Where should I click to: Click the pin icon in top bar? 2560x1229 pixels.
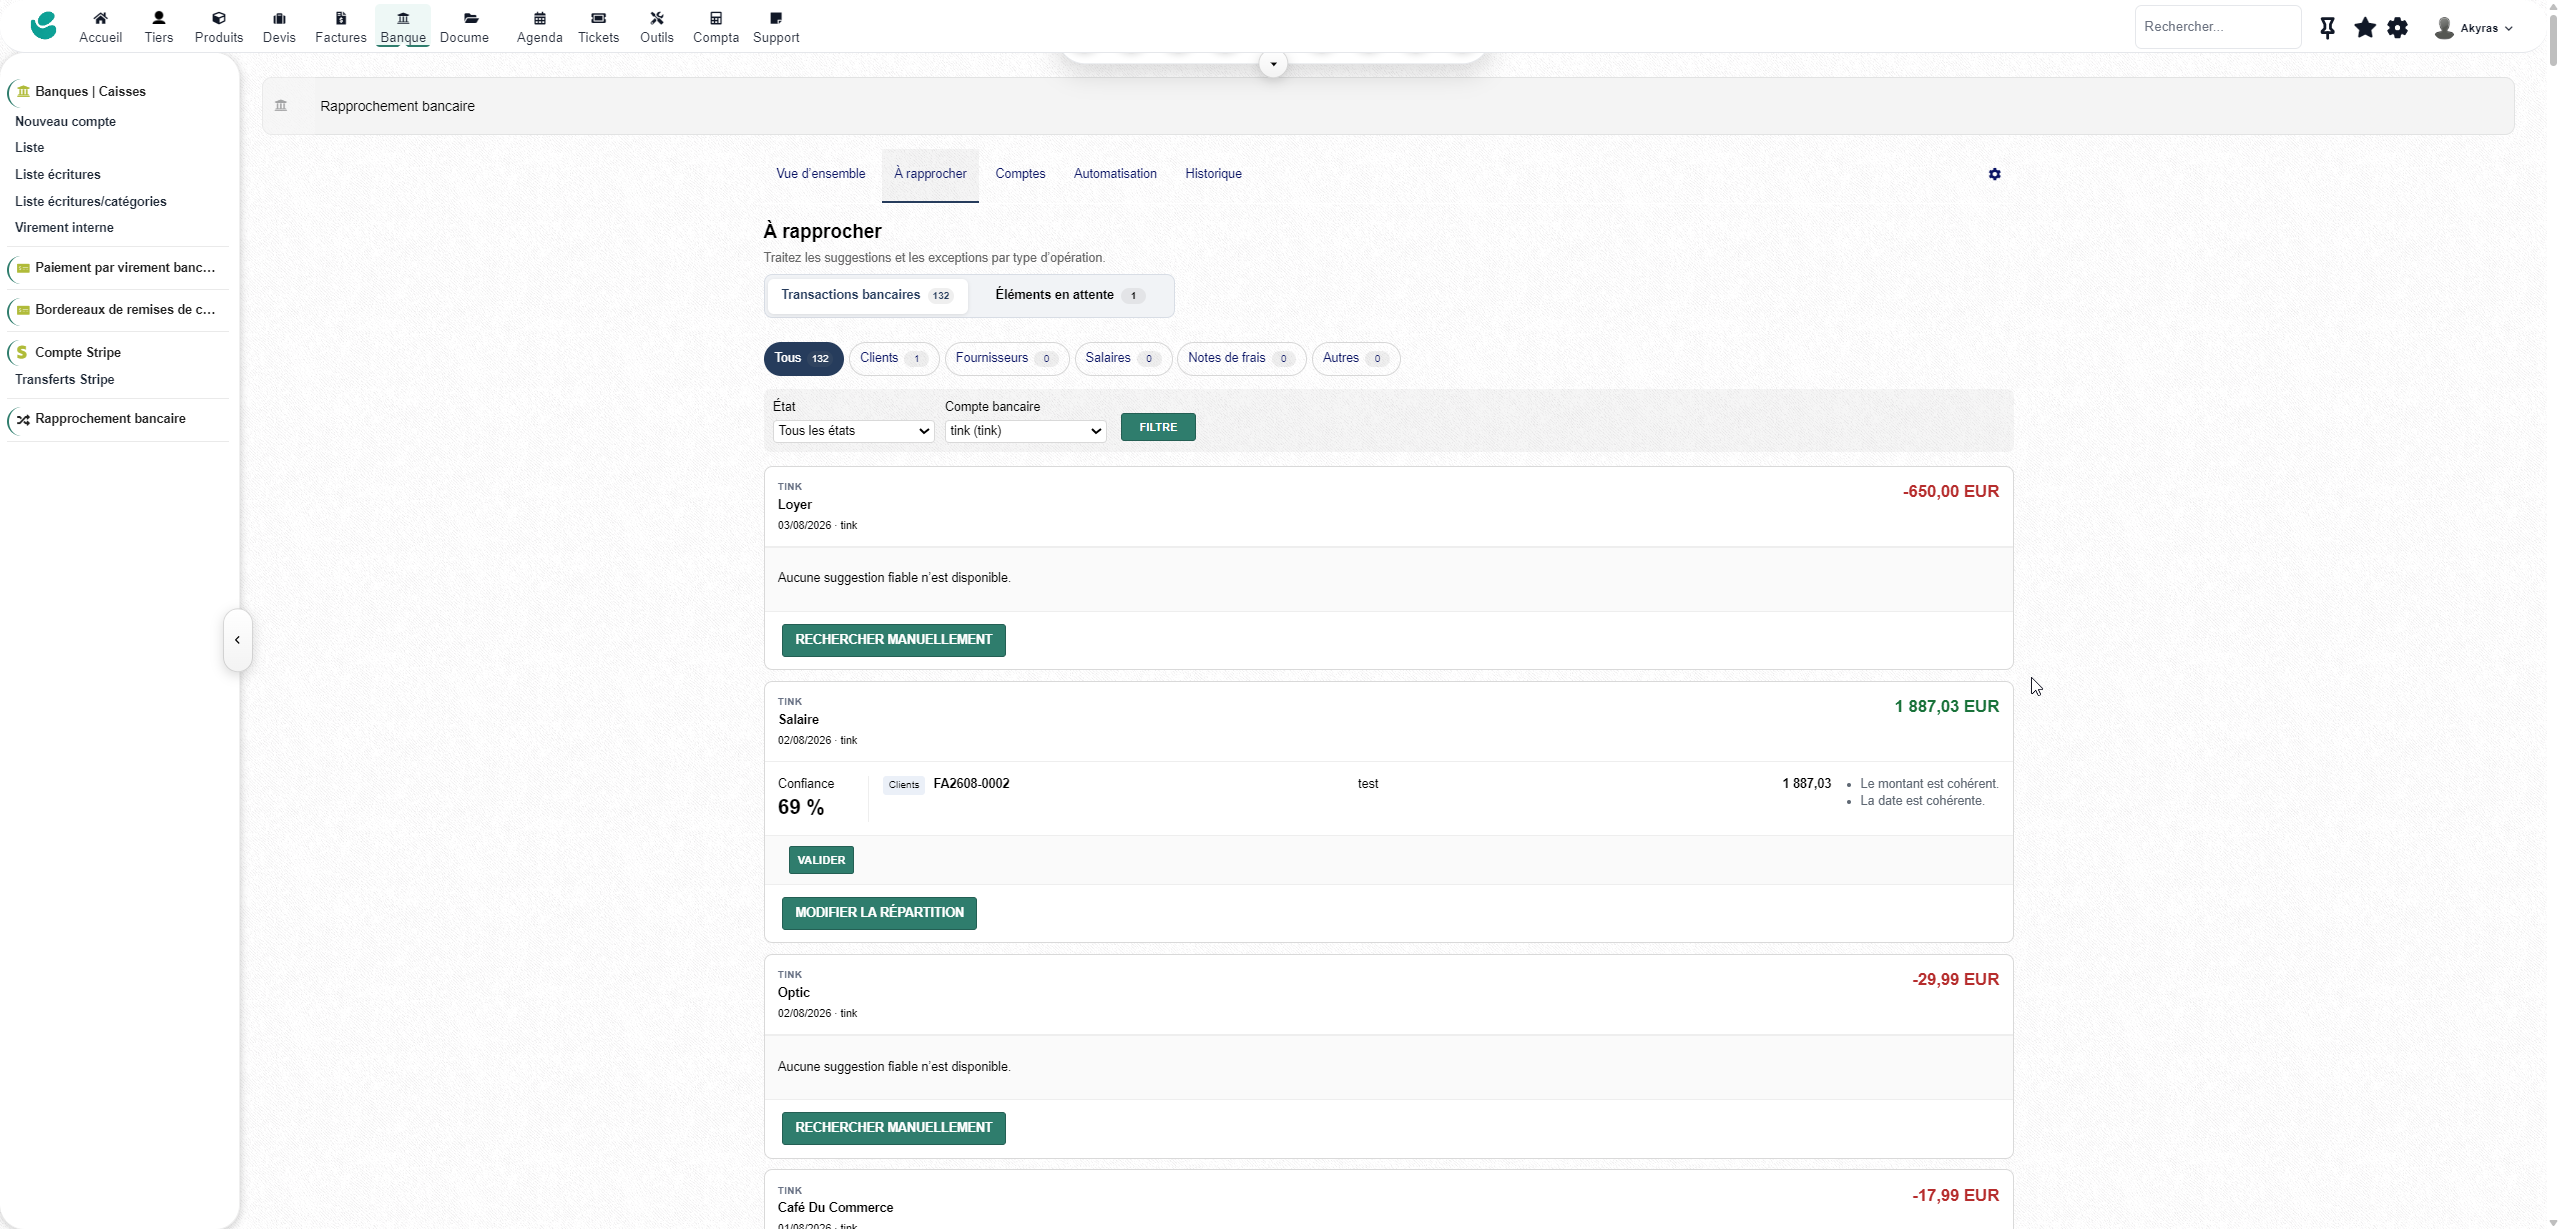point(2327,28)
